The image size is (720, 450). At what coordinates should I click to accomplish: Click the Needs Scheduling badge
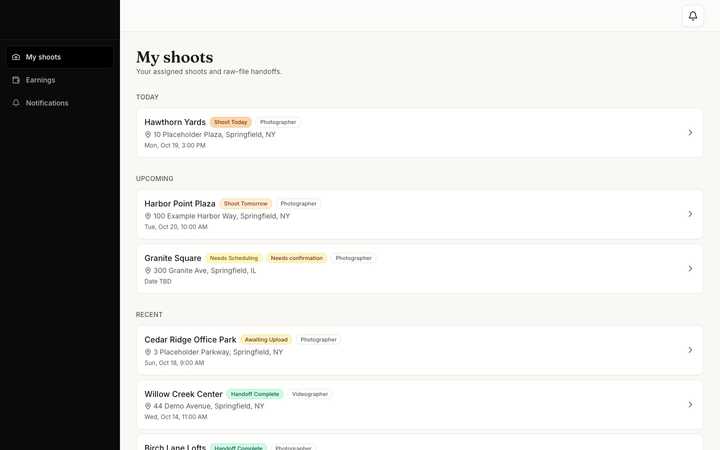234,258
